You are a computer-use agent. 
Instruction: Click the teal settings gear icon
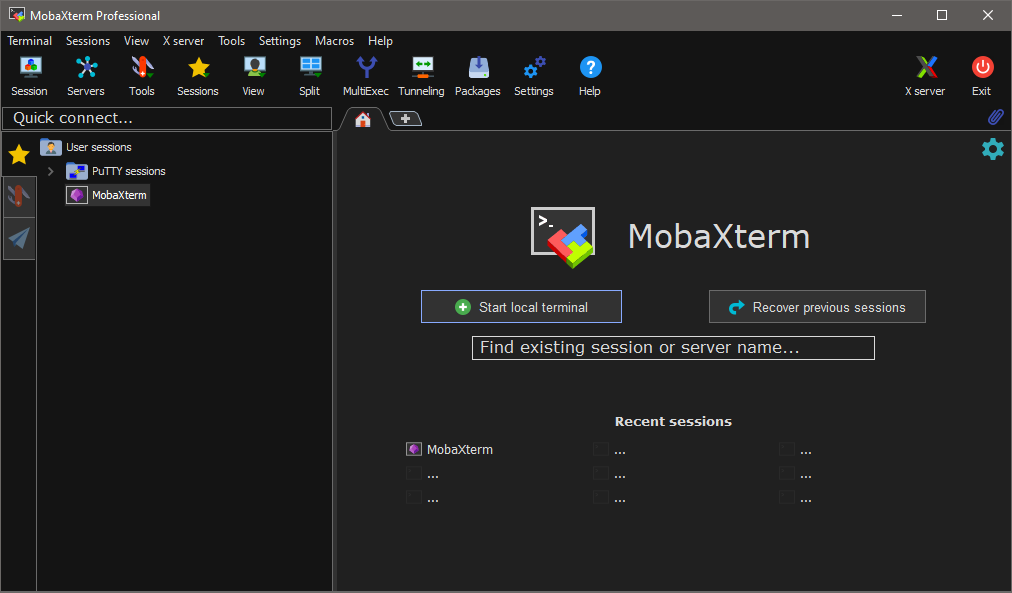tap(992, 149)
